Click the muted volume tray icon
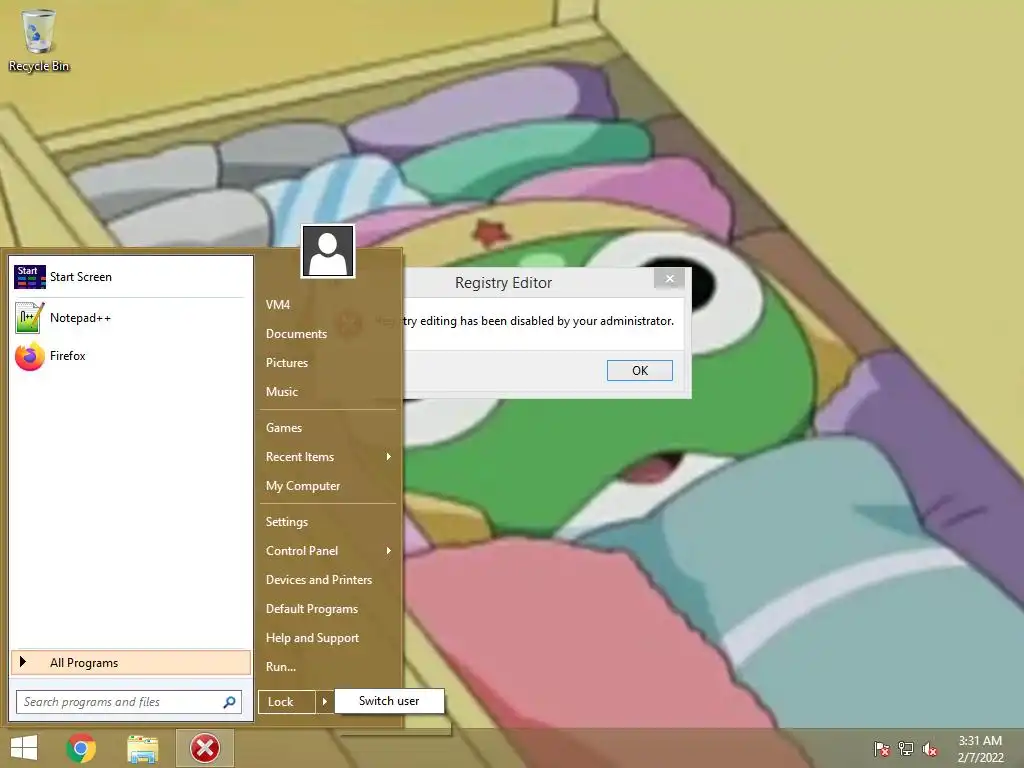This screenshot has width=1024, height=768. point(930,749)
